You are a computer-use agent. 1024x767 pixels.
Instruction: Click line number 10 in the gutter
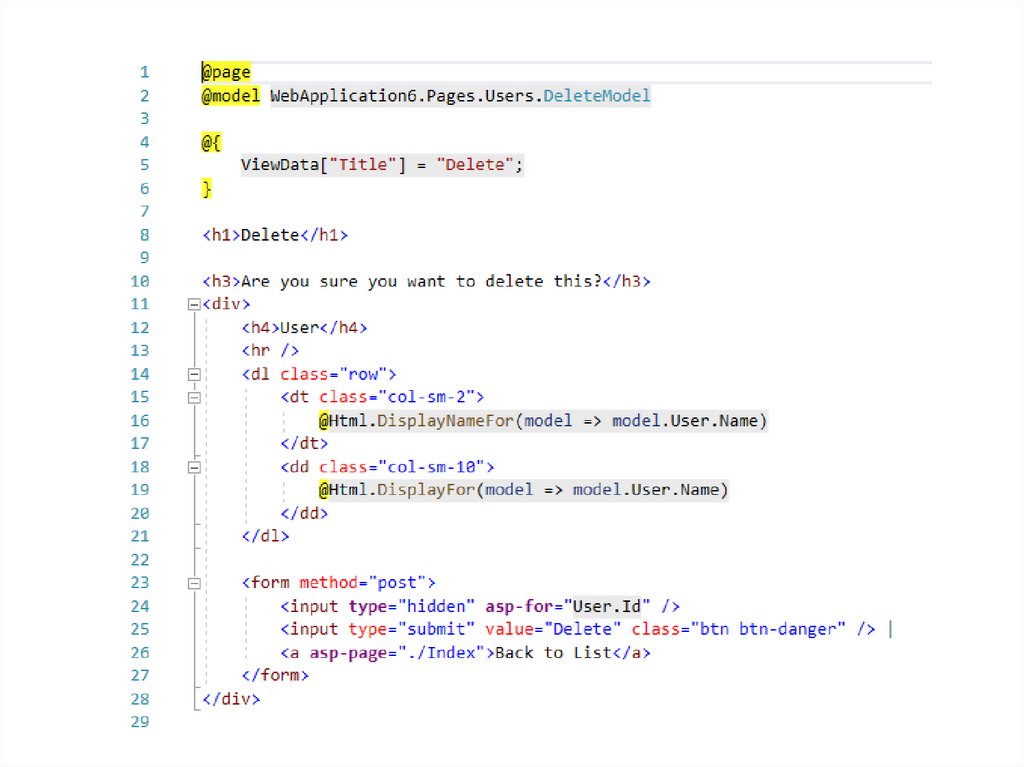pyautogui.click(x=140, y=282)
